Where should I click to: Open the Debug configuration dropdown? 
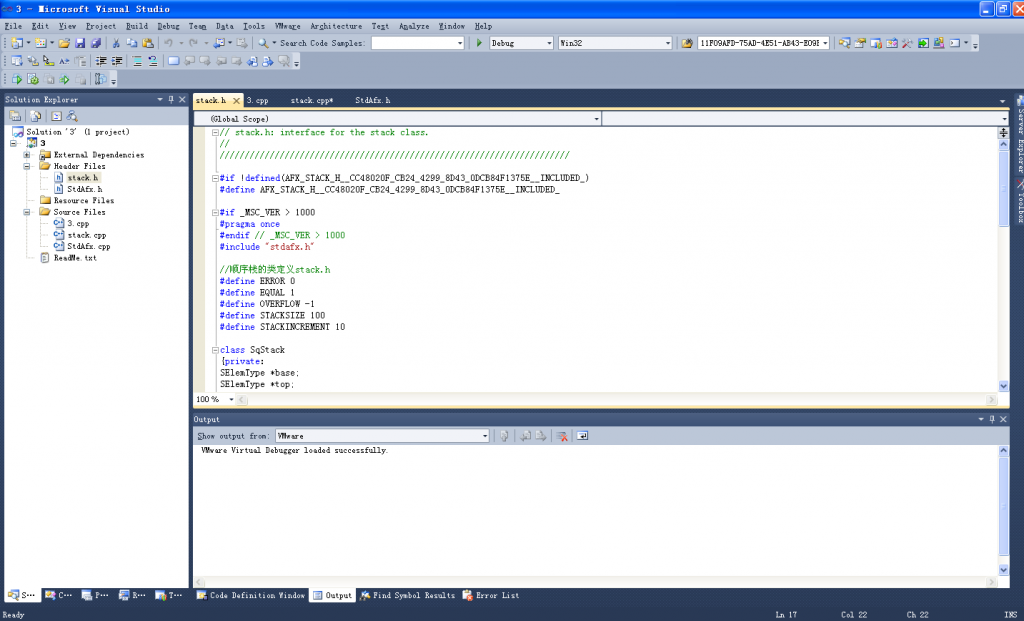pos(547,43)
